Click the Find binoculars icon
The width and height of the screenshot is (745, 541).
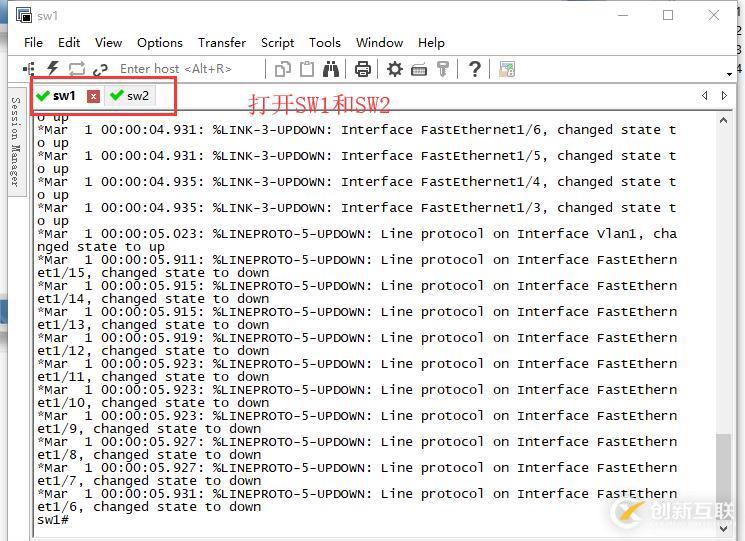[331, 69]
